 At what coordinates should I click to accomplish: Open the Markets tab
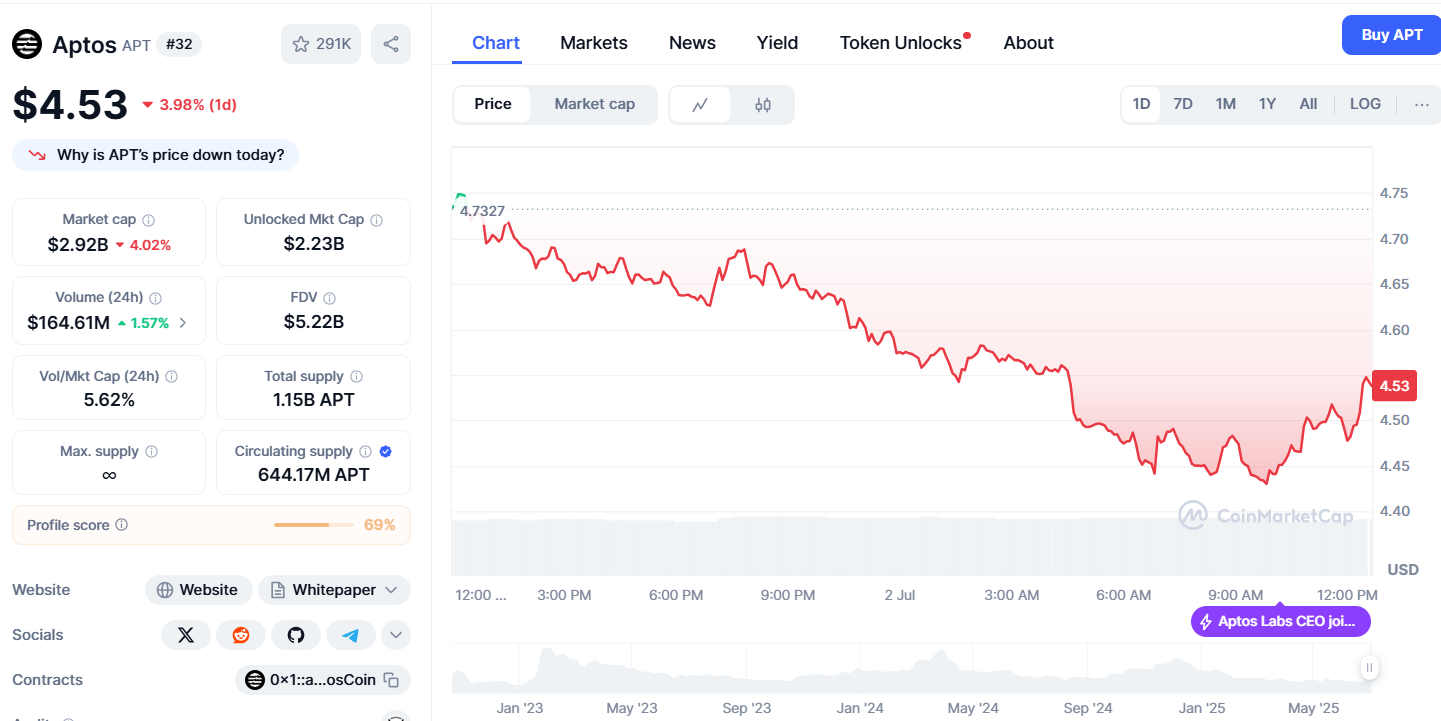[594, 43]
